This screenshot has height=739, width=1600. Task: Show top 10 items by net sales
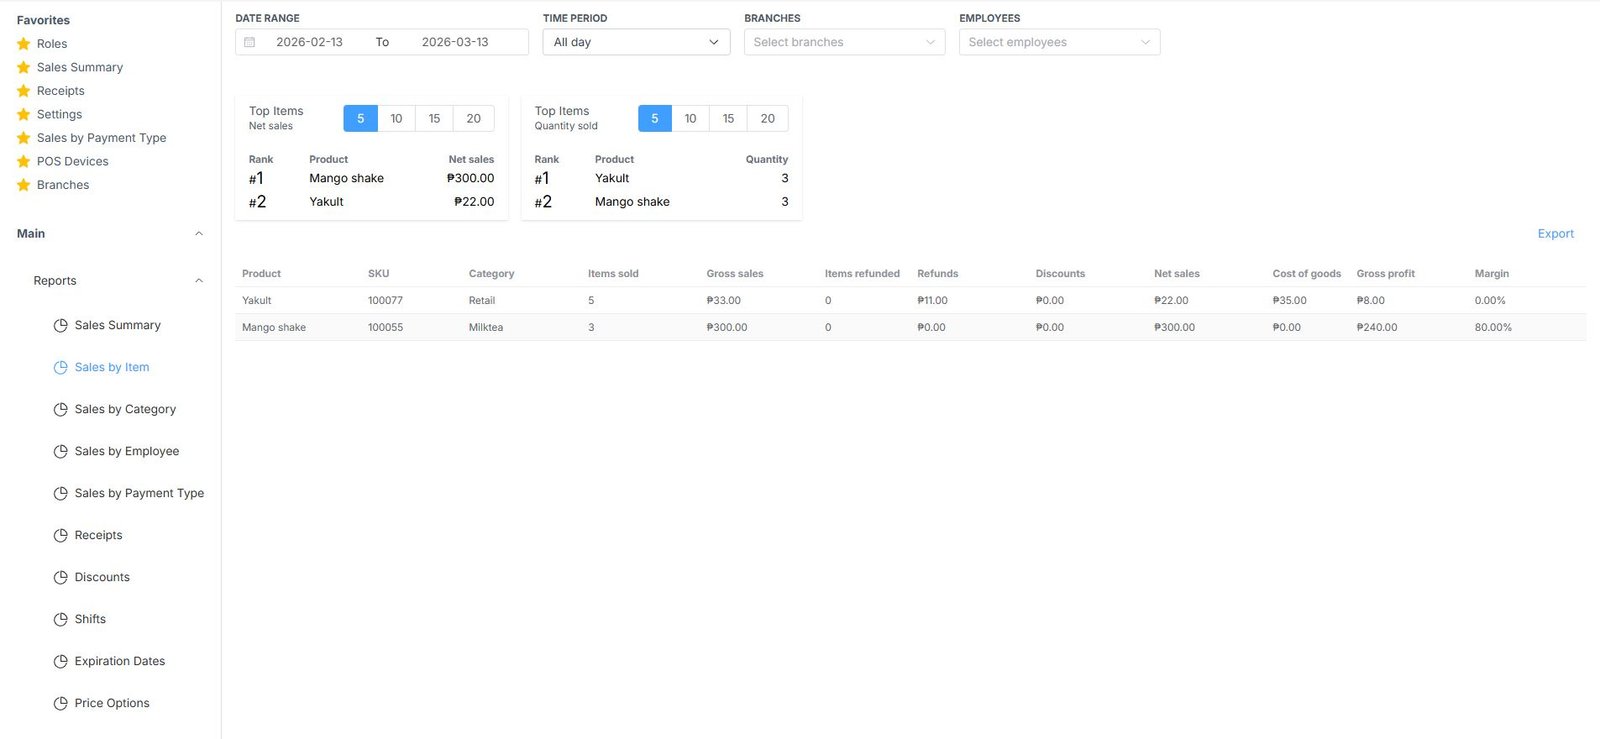click(x=396, y=118)
